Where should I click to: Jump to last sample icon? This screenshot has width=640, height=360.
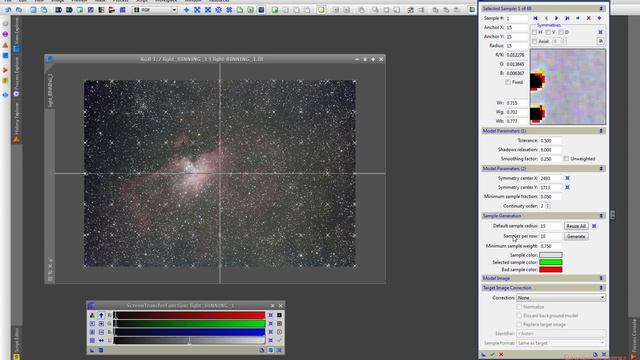pos(567,18)
